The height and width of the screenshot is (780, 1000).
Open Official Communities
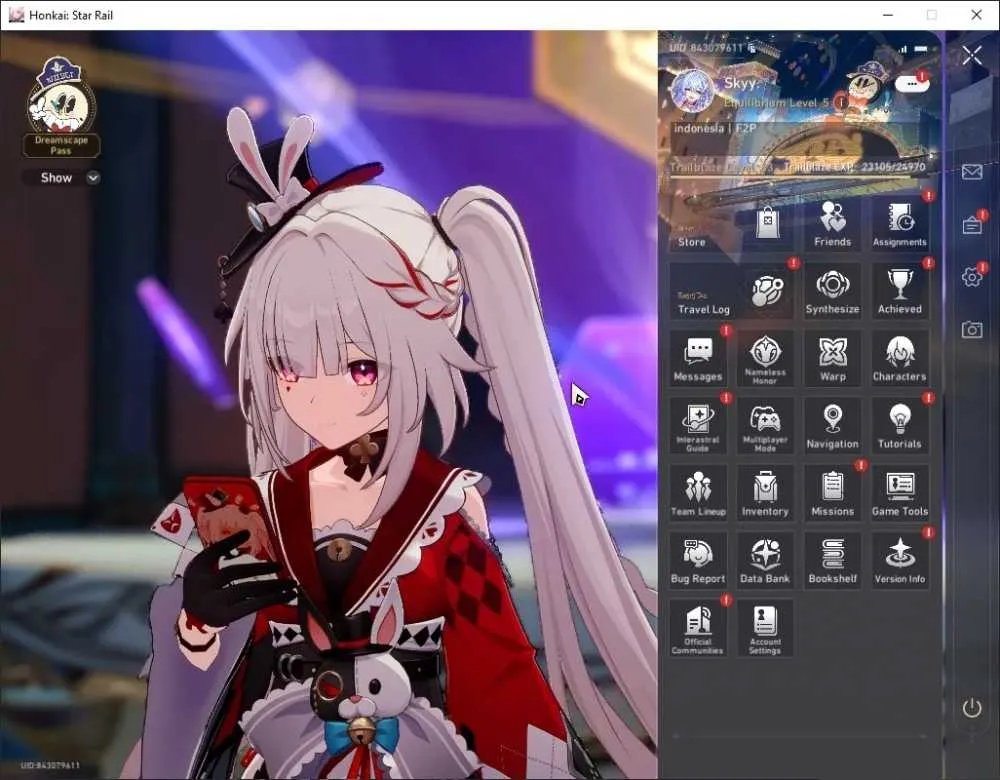(698, 629)
